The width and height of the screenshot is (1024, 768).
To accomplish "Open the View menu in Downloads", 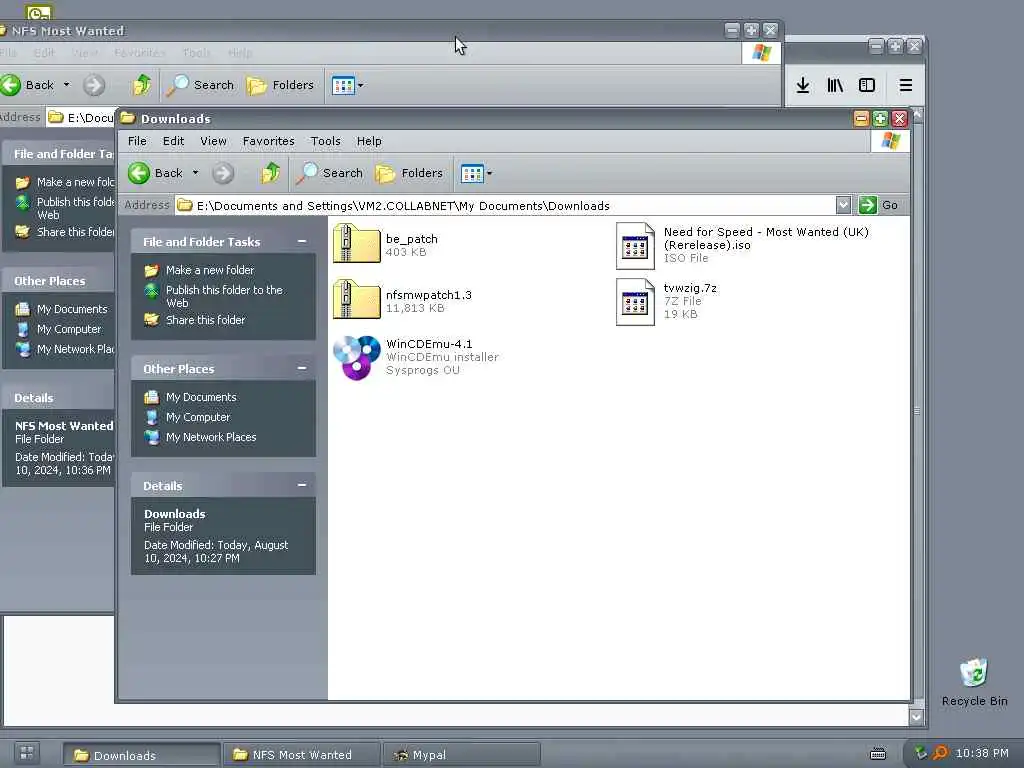I will (x=213, y=141).
